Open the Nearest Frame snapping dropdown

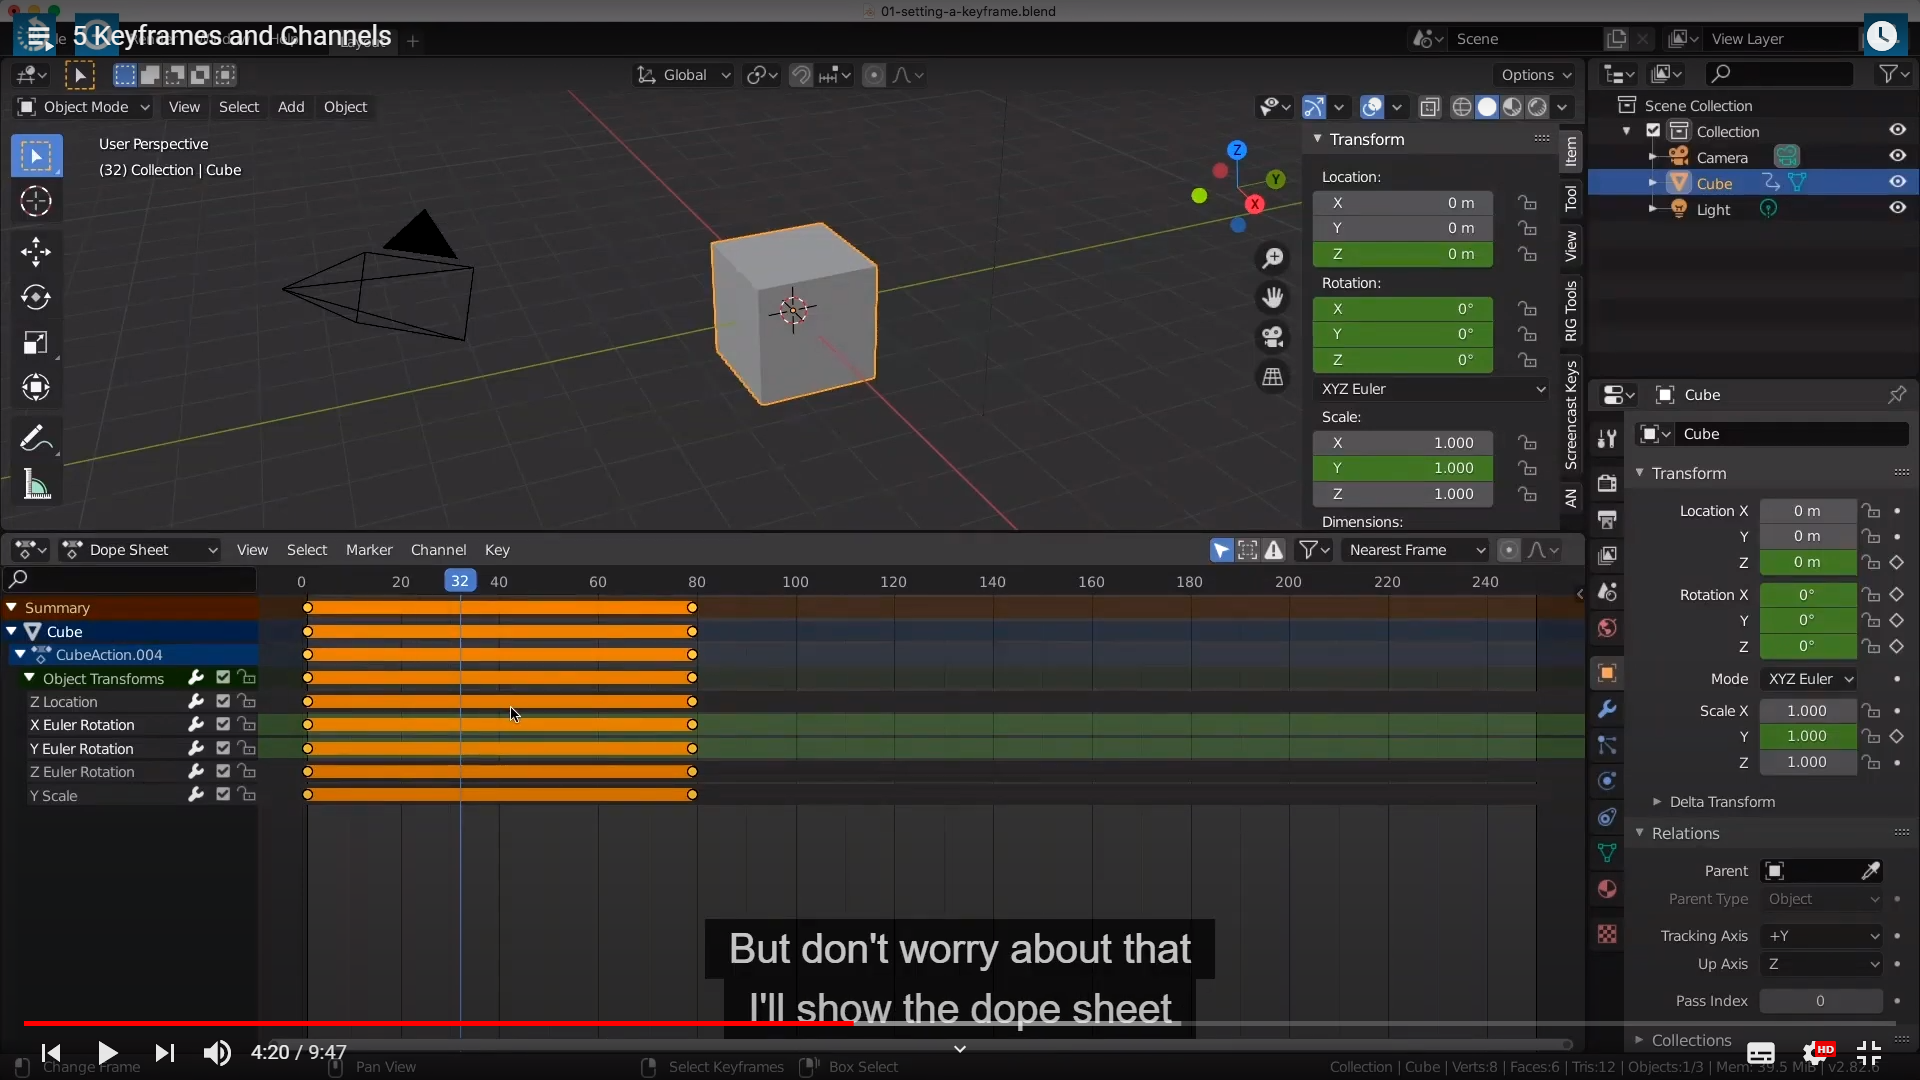pos(1415,550)
